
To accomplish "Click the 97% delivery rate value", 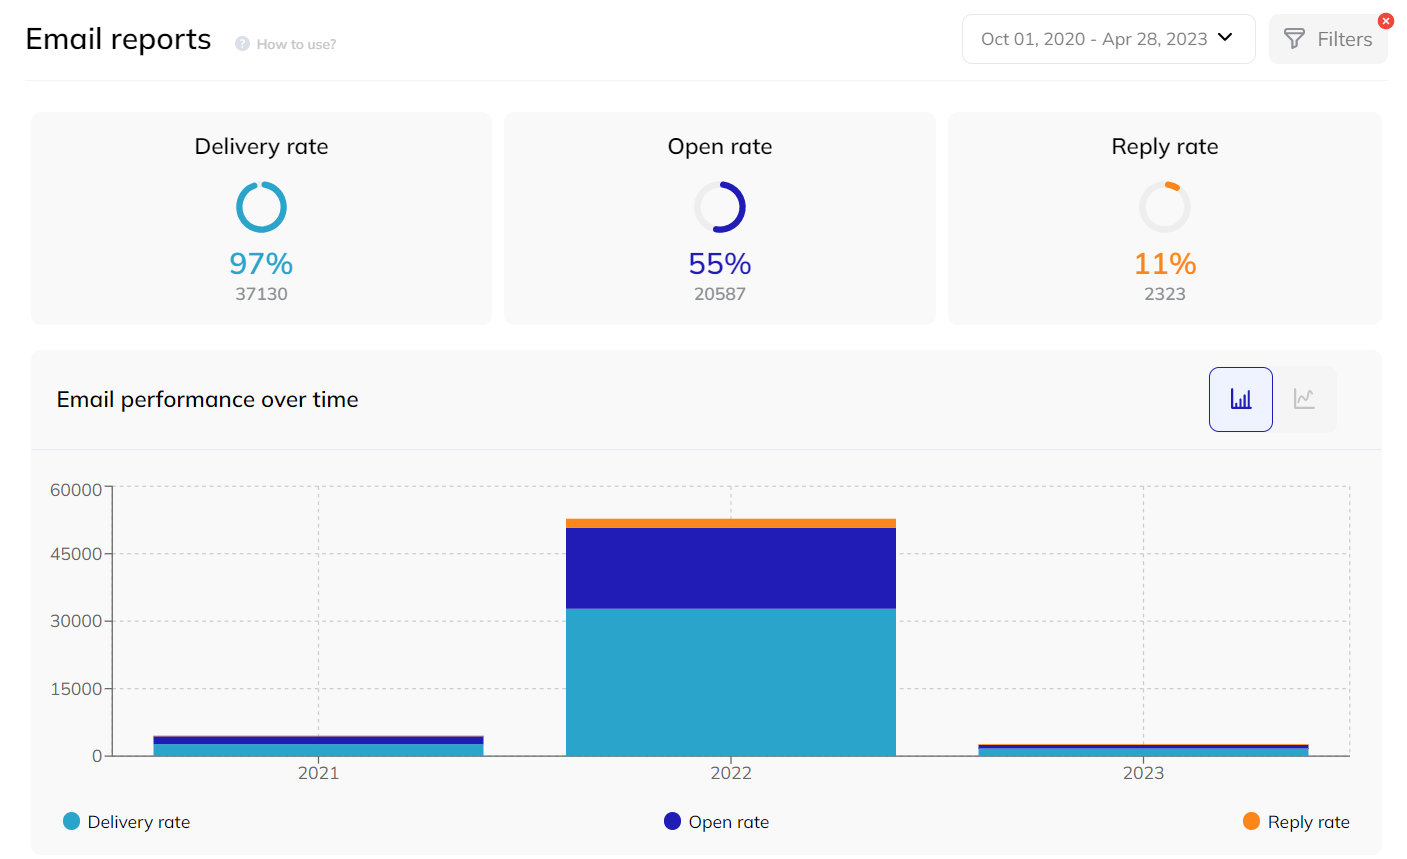I will 261,263.
